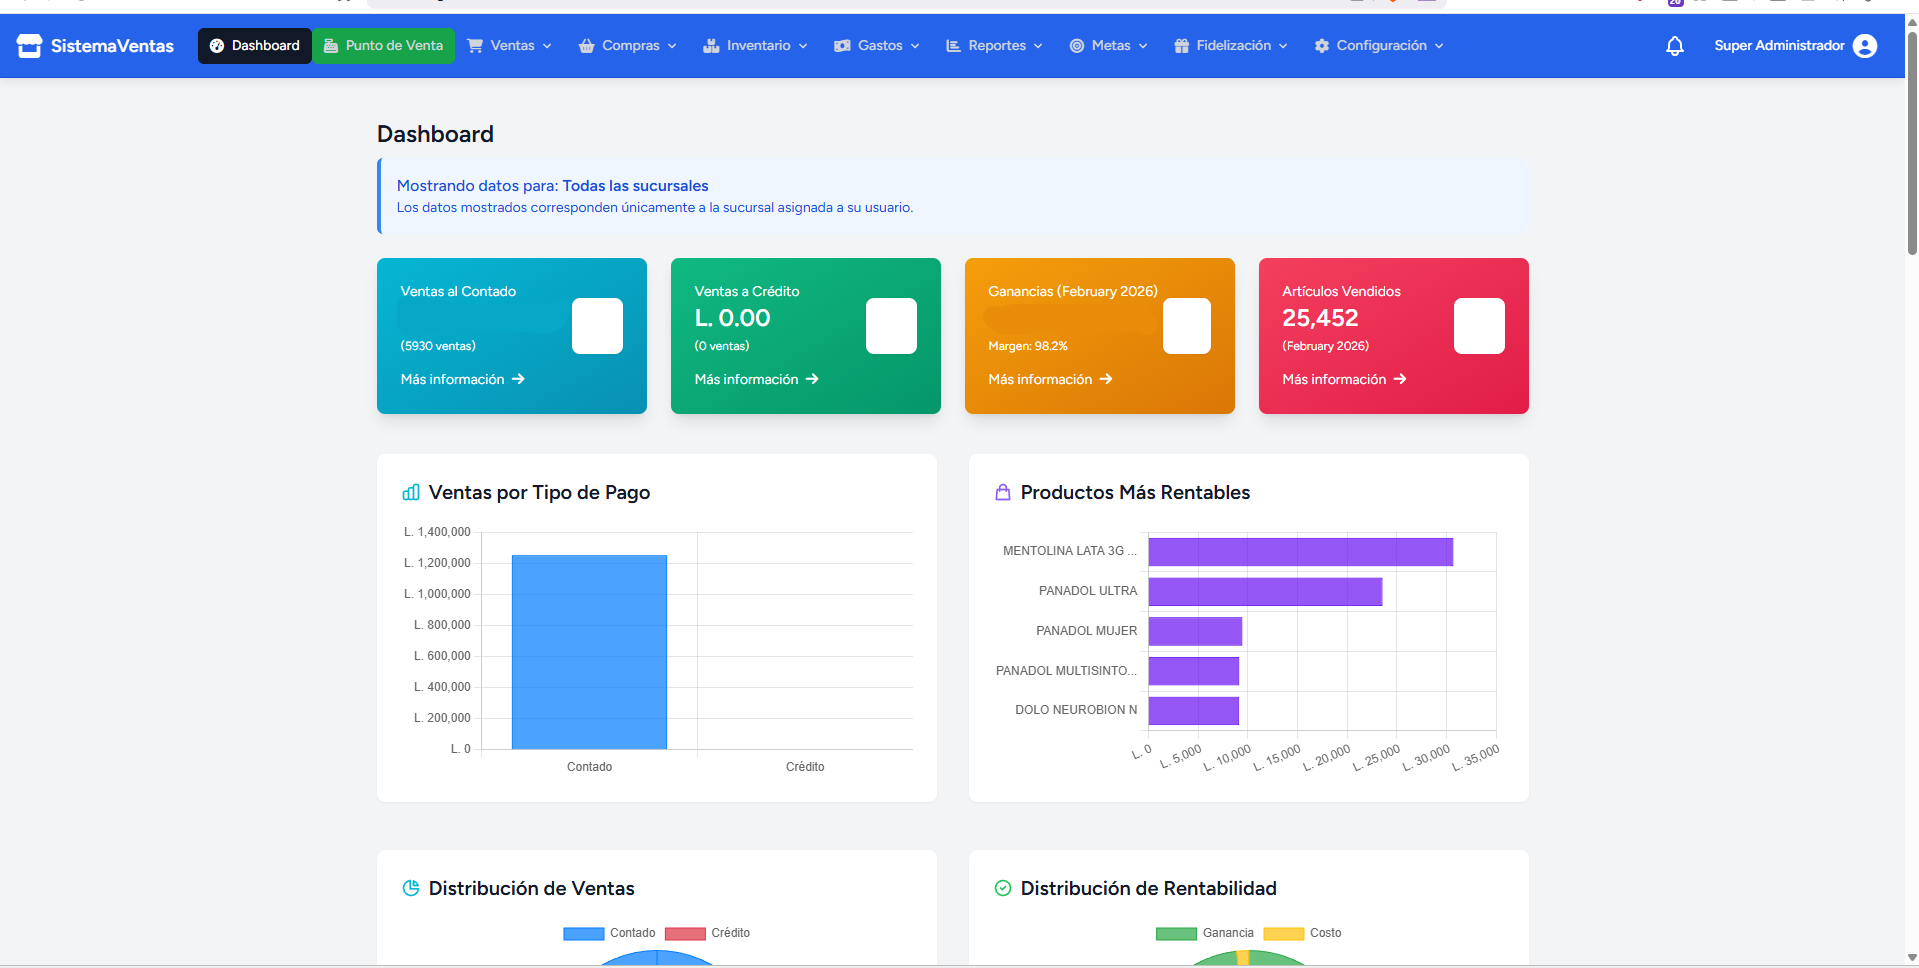Open the Reportes menu
Image resolution: width=1919 pixels, height=968 pixels.
994,46
